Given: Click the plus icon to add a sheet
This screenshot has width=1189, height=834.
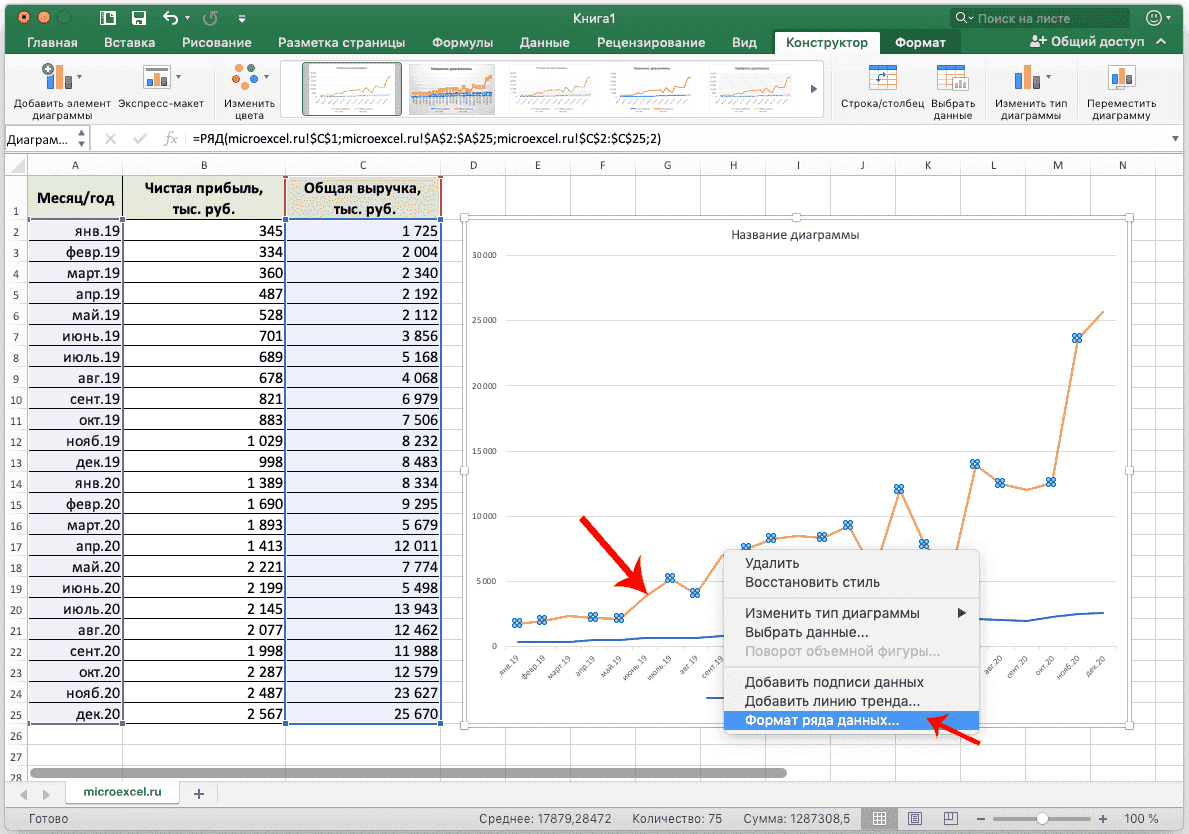Looking at the screenshot, I should click(x=198, y=793).
